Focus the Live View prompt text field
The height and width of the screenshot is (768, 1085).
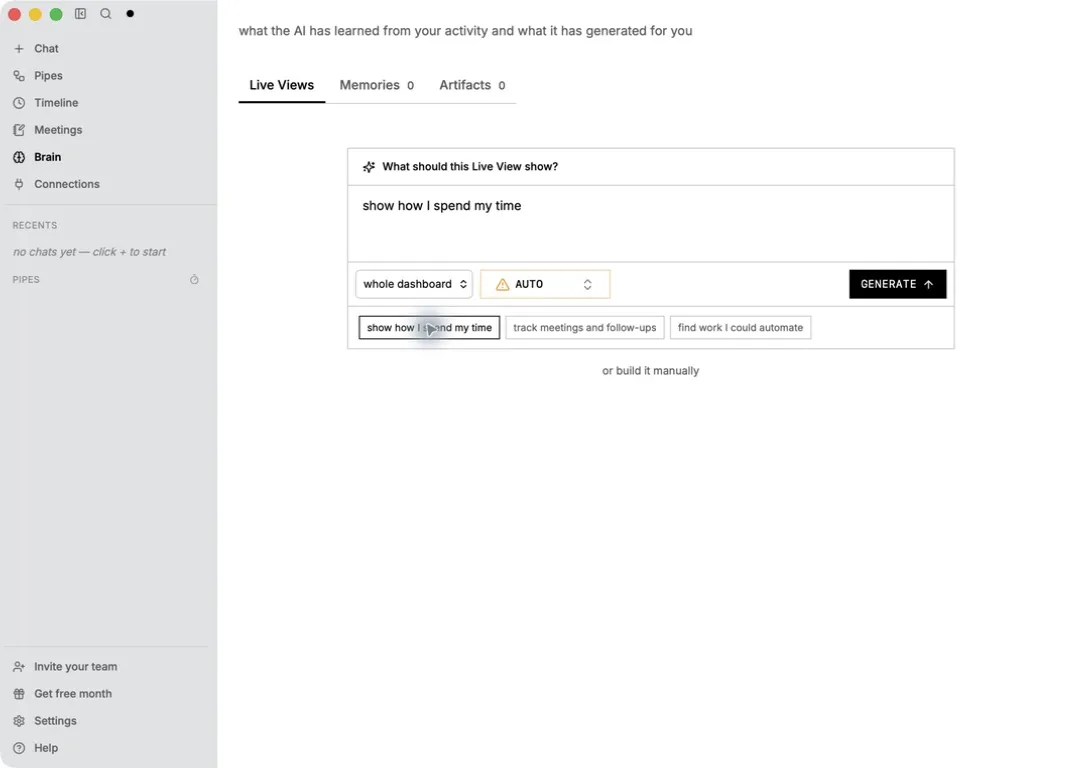click(x=650, y=223)
